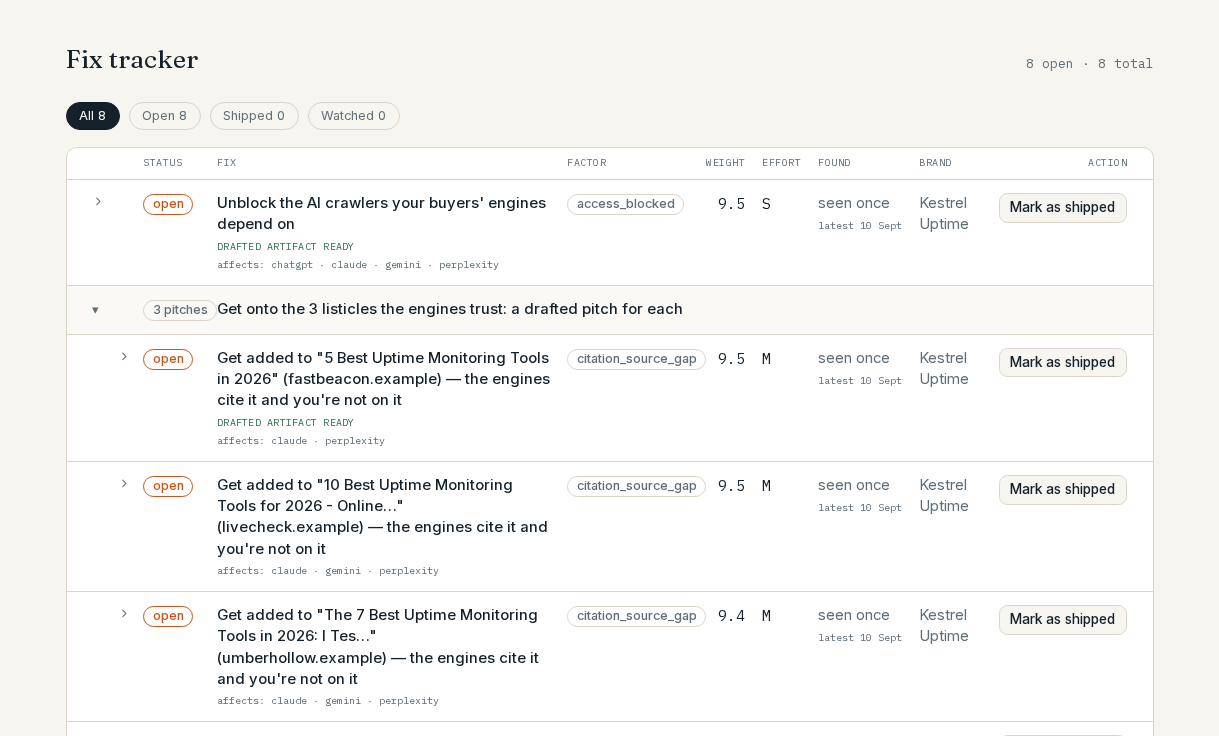This screenshot has width=1219, height=736.
Task: Click '8 open · 8 total' summary
Action: 1089,64
